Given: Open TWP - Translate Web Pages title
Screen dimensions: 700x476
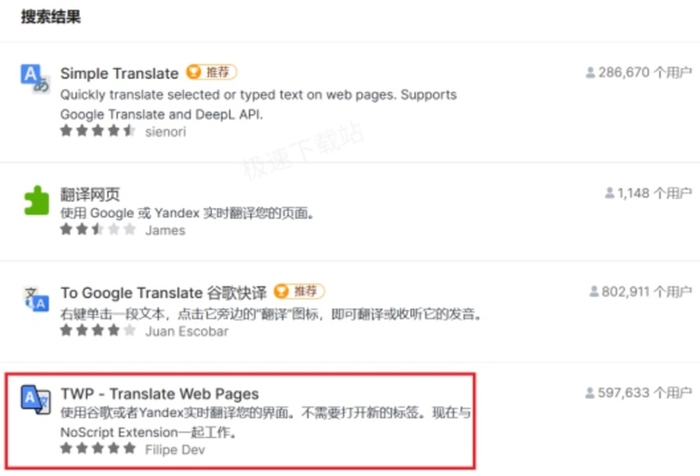Looking at the screenshot, I should coord(159,394).
